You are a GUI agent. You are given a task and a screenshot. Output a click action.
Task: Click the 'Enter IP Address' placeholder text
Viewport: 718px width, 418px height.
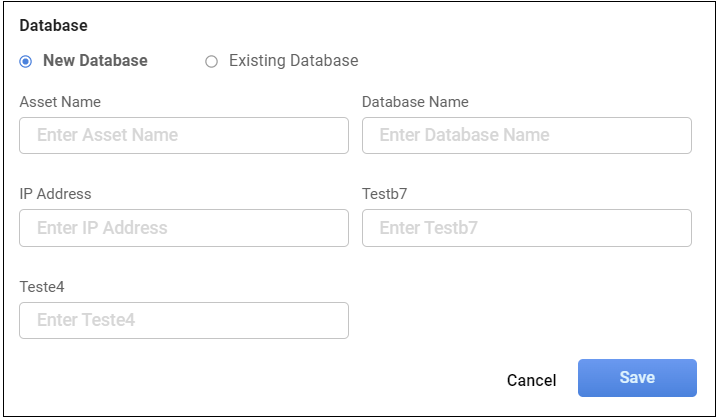click(x=102, y=228)
